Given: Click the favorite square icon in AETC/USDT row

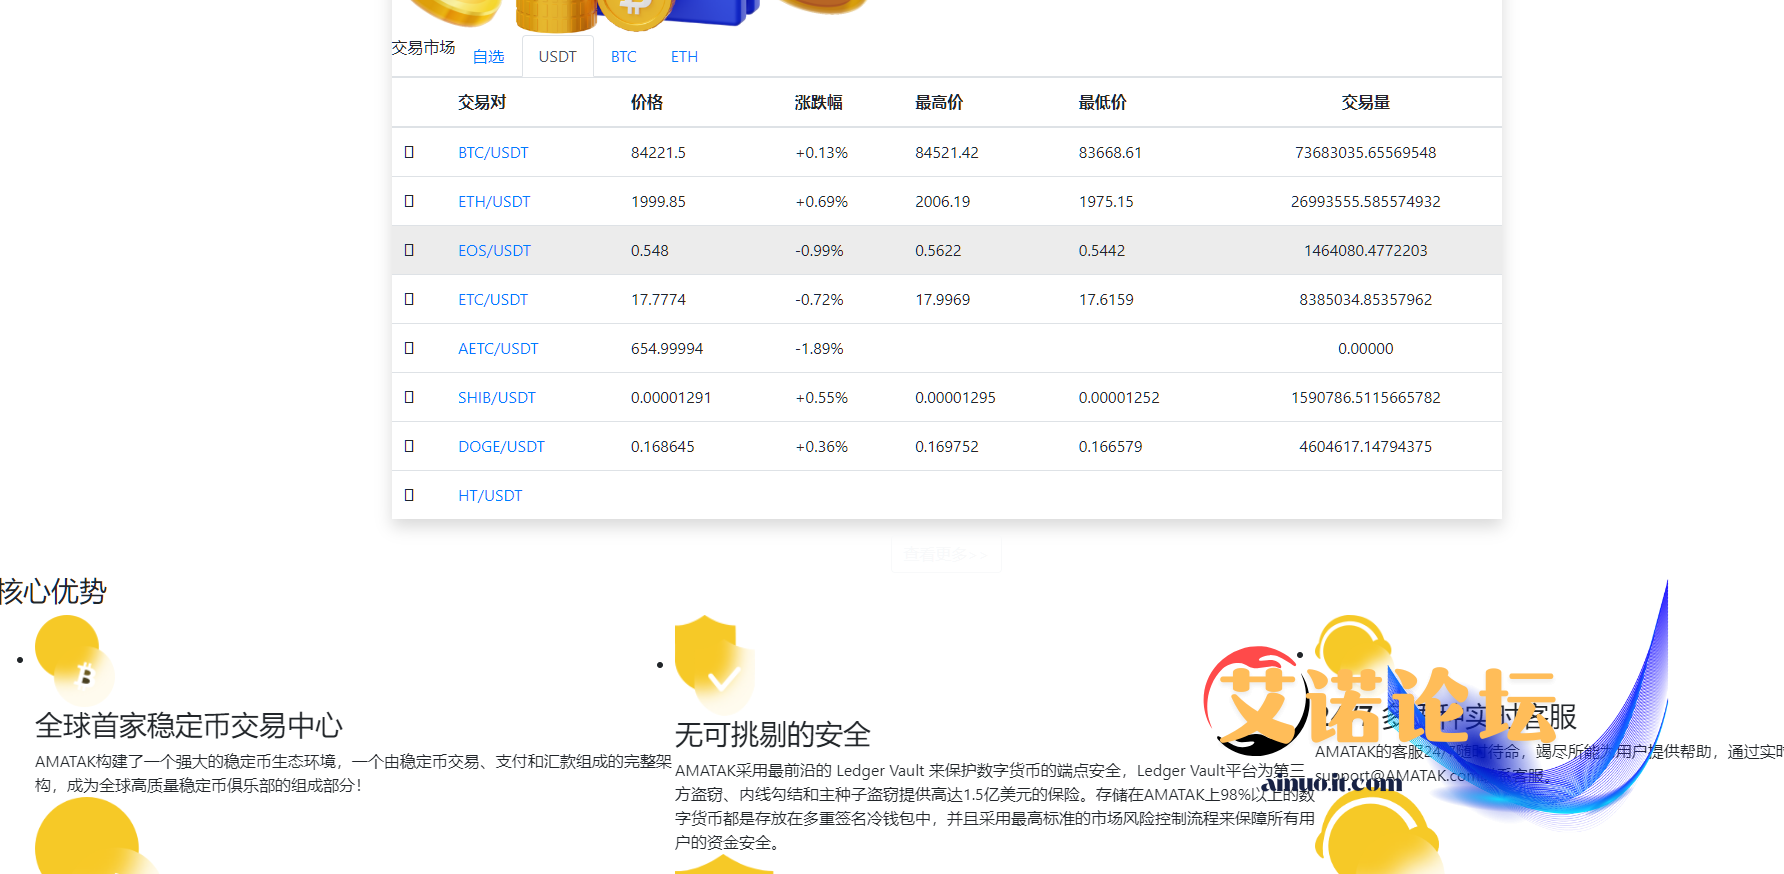Looking at the screenshot, I should coord(409,348).
